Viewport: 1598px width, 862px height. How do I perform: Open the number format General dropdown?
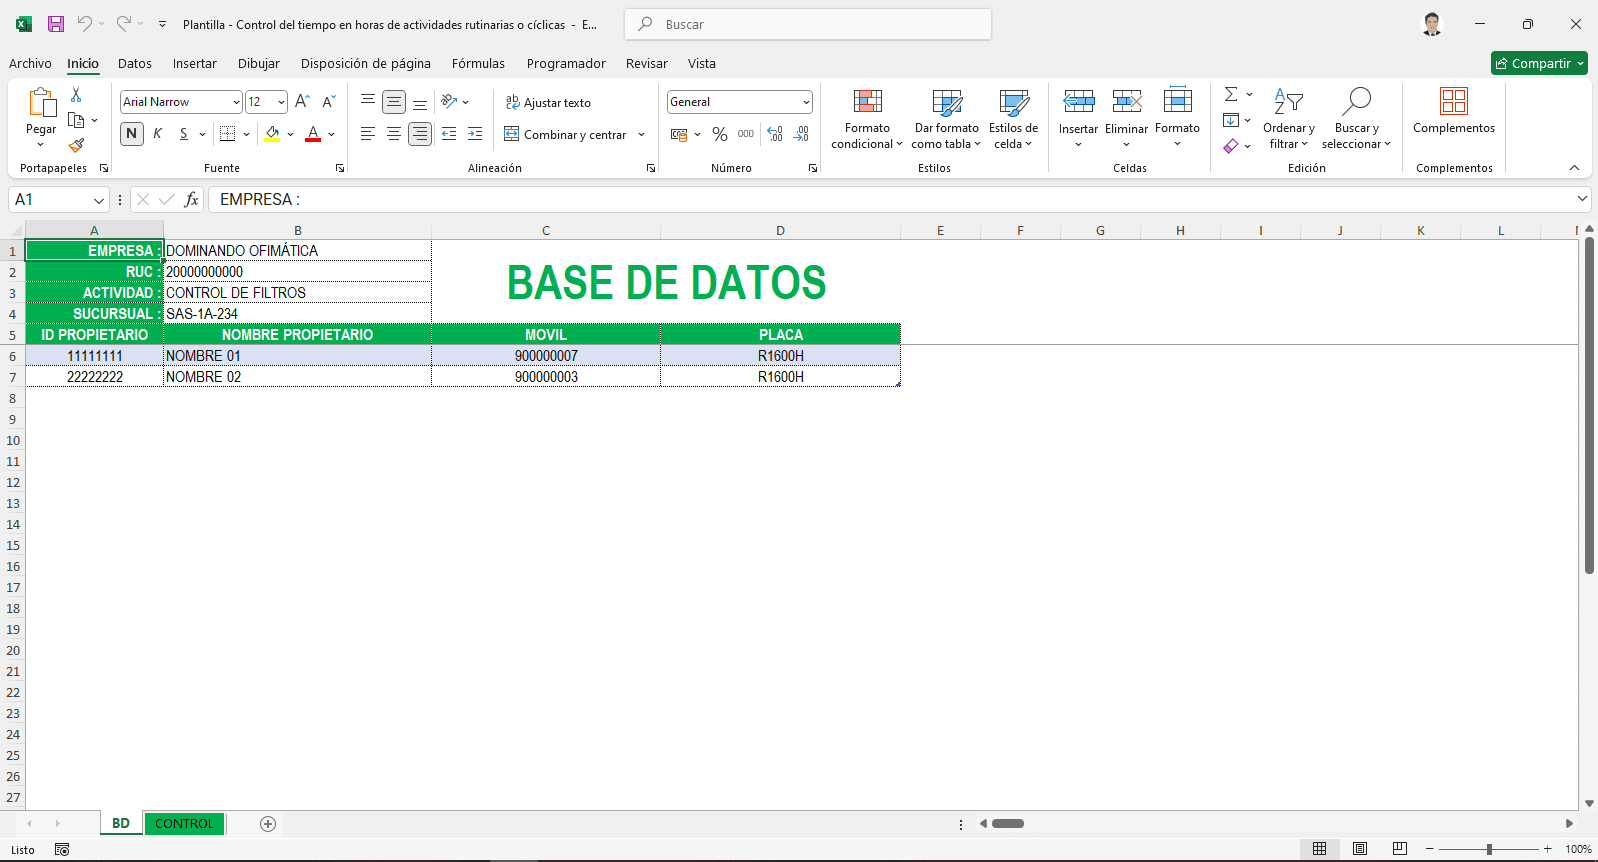(x=805, y=102)
